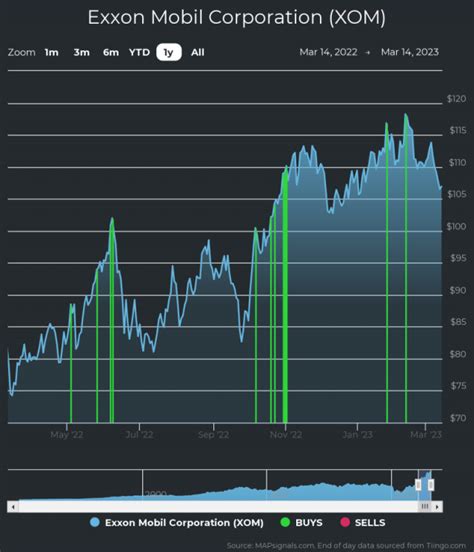Select the 1m zoom range
Screen dimensions: 474x552
[x=51, y=52]
